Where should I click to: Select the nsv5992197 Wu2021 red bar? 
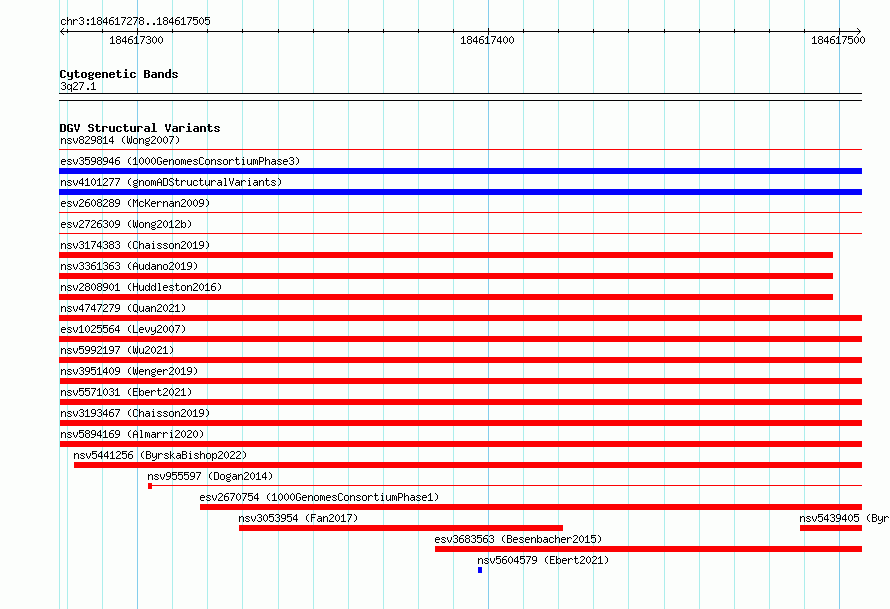pos(460,360)
